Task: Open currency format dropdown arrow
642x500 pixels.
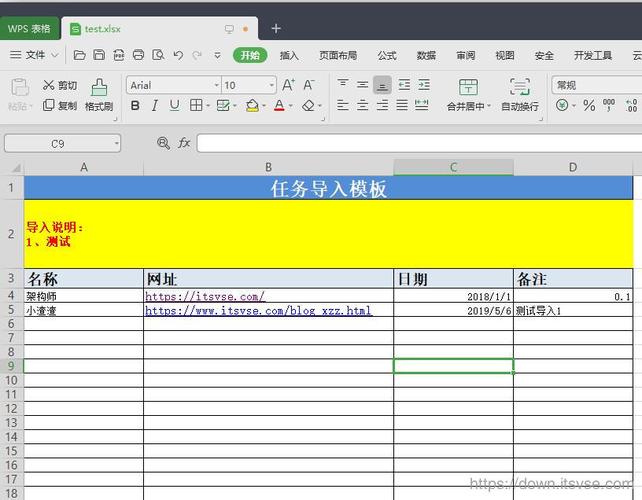Action: click(574, 106)
